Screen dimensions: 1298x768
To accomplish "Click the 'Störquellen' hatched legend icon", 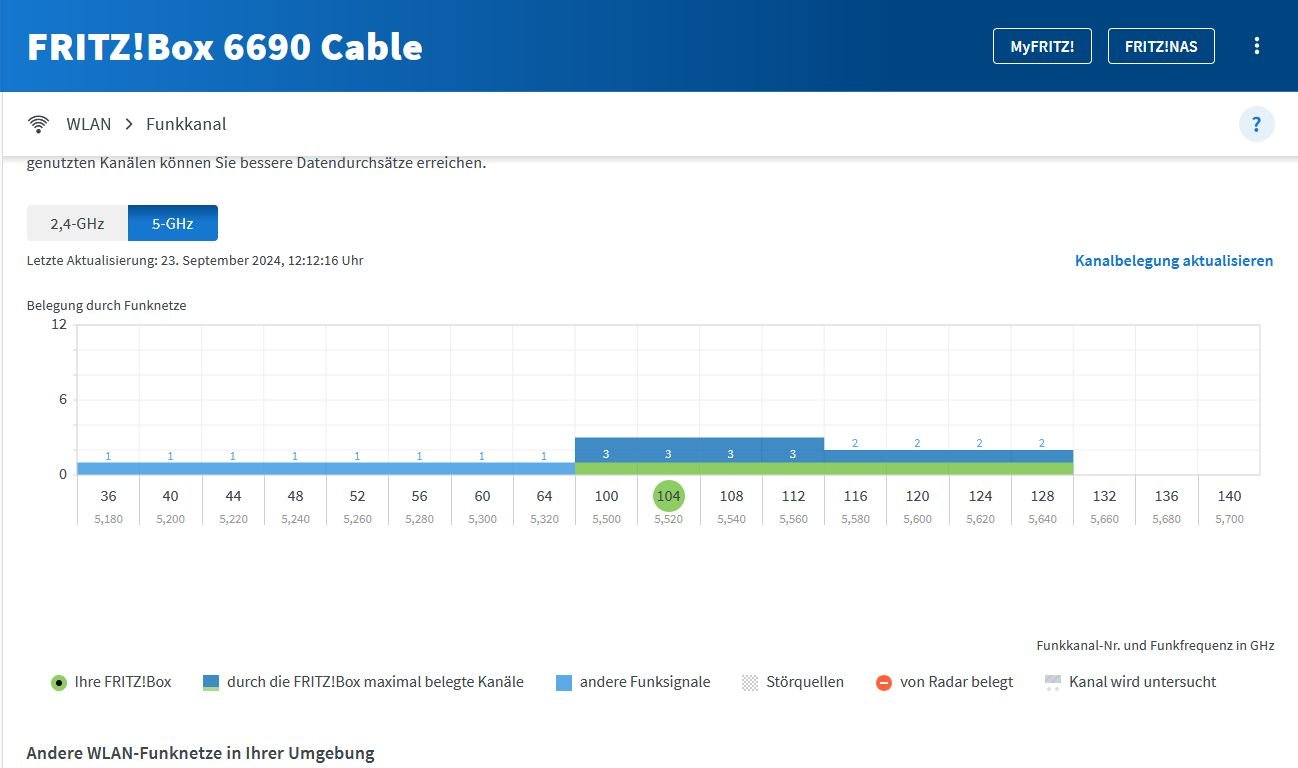I will (750, 683).
